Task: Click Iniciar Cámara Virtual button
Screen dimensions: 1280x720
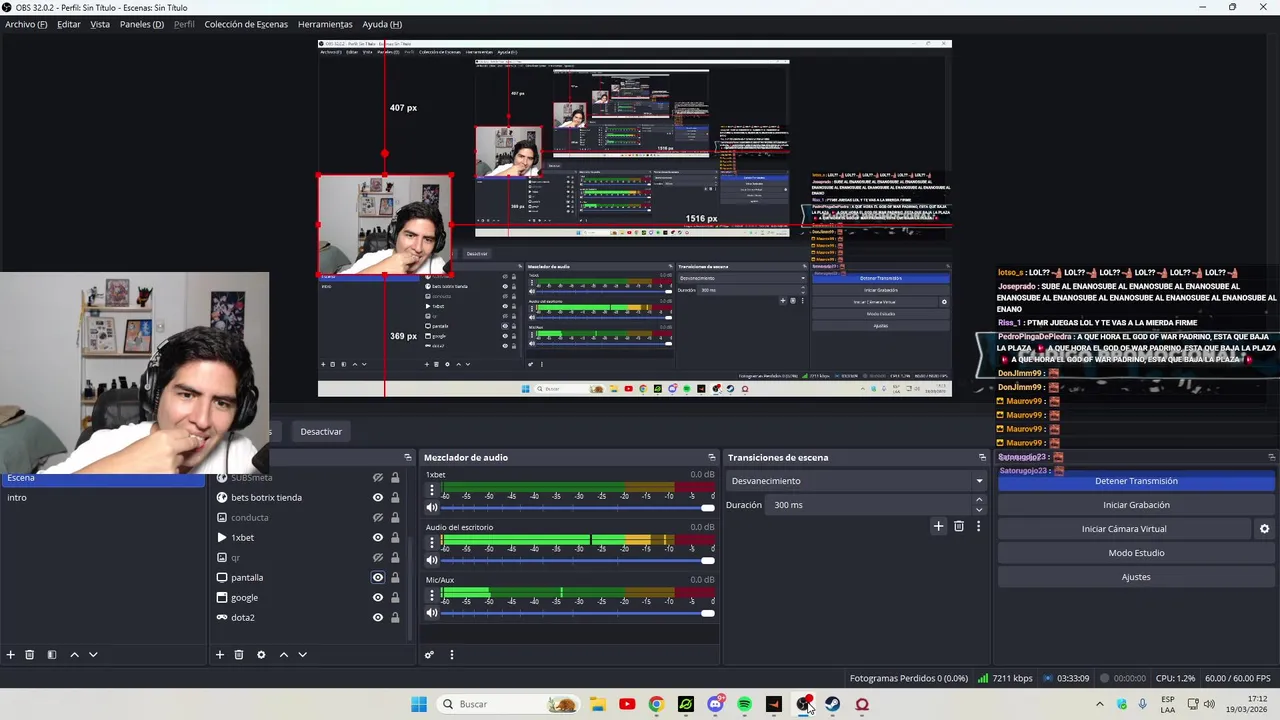Action: (x=1124, y=529)
